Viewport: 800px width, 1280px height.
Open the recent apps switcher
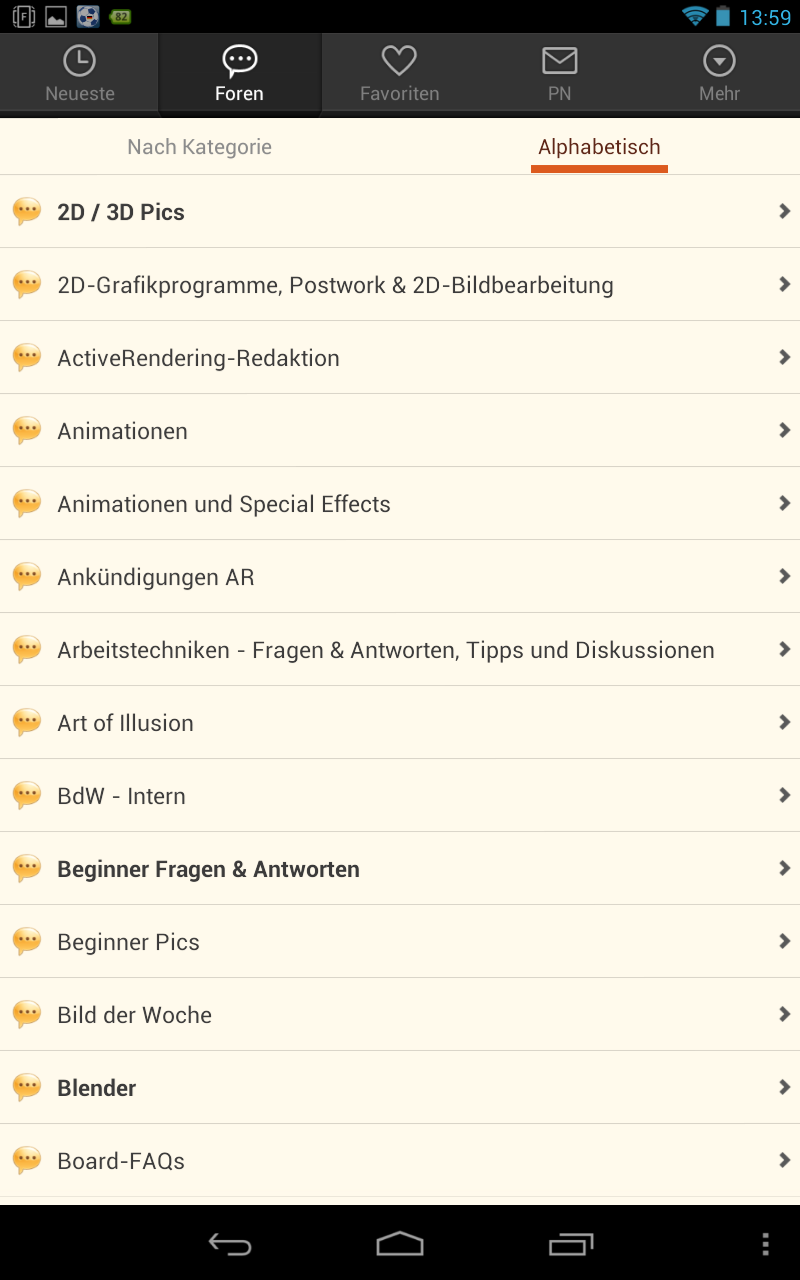coord(571,1243)
